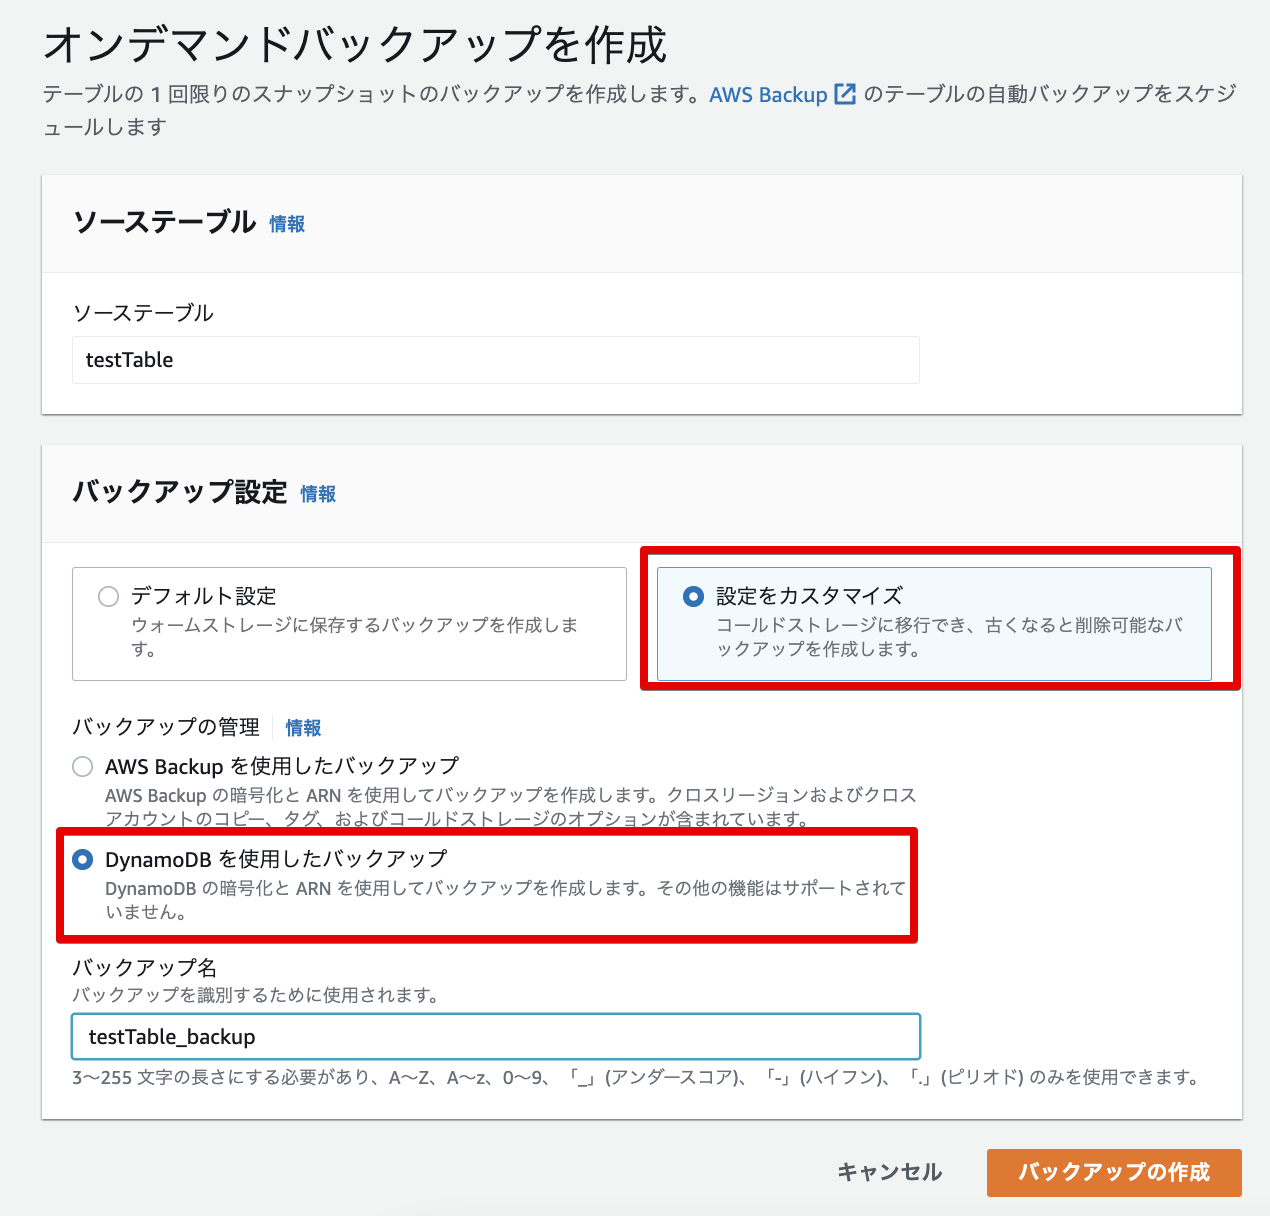This screenshot has width=1270, height=1216.
Task: Click the AWS Backup の暗号化と ARN description text
Action: [510, 807]
